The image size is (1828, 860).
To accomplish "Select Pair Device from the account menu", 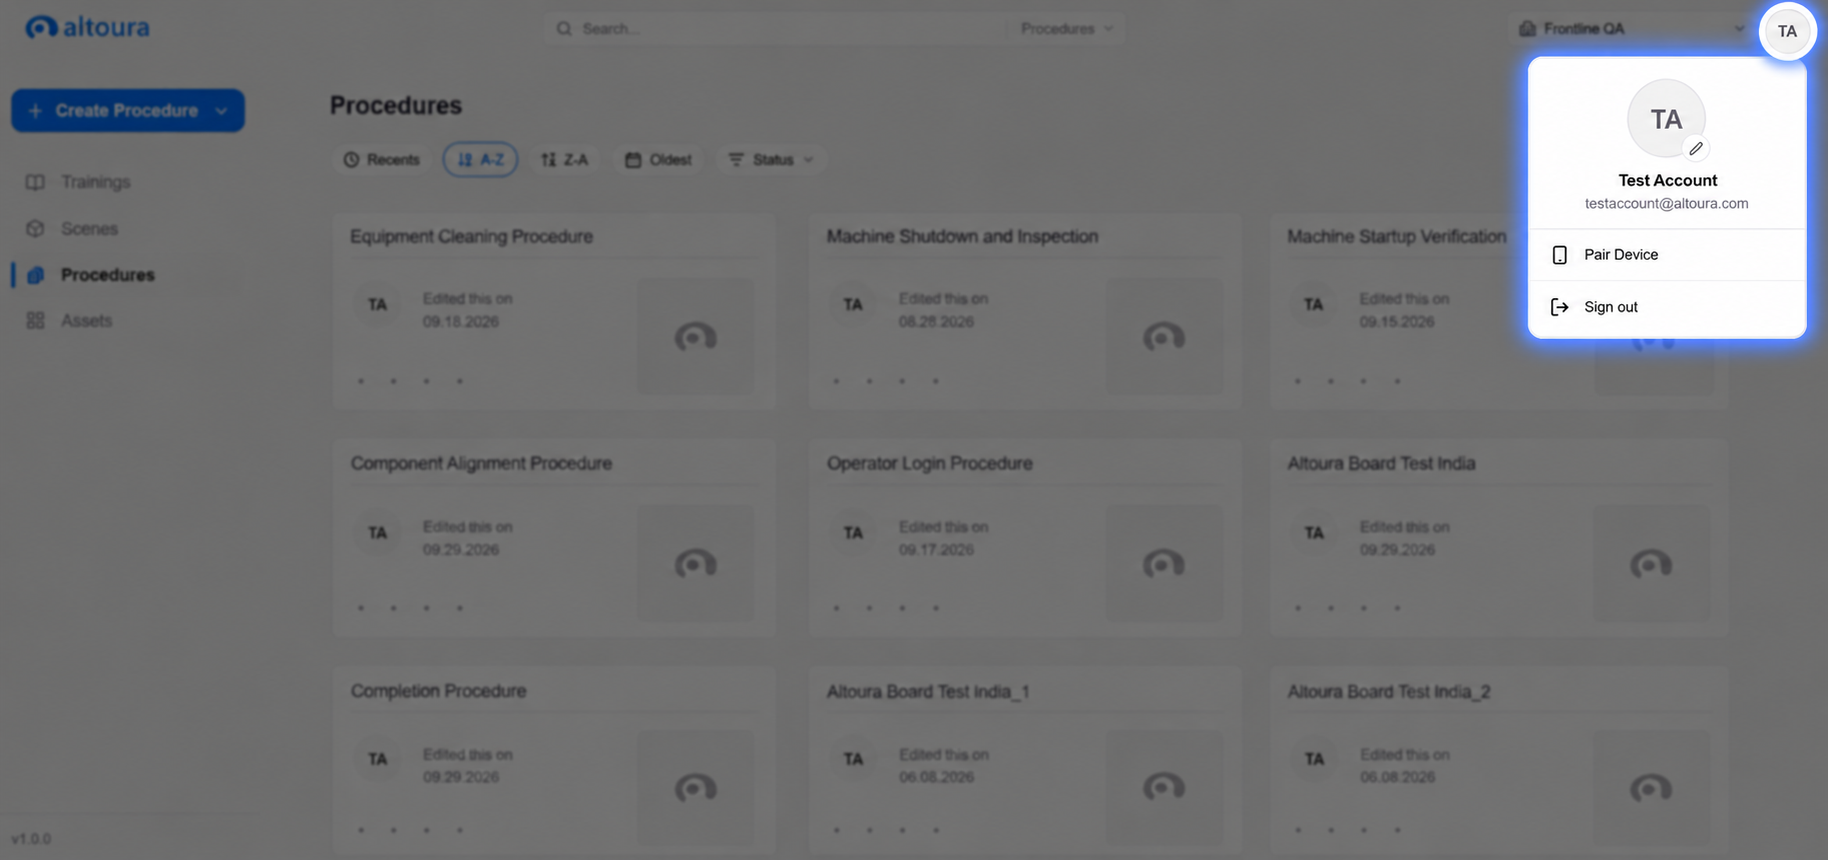I will 1667,255.
